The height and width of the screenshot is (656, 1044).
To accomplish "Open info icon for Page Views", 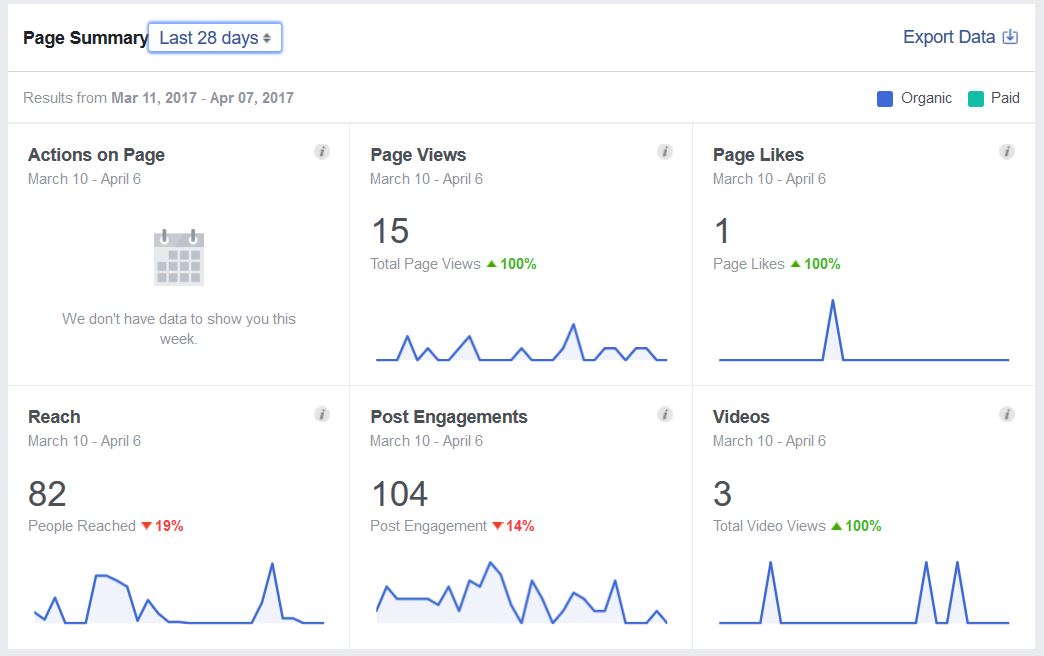I will tap(664, 152).
